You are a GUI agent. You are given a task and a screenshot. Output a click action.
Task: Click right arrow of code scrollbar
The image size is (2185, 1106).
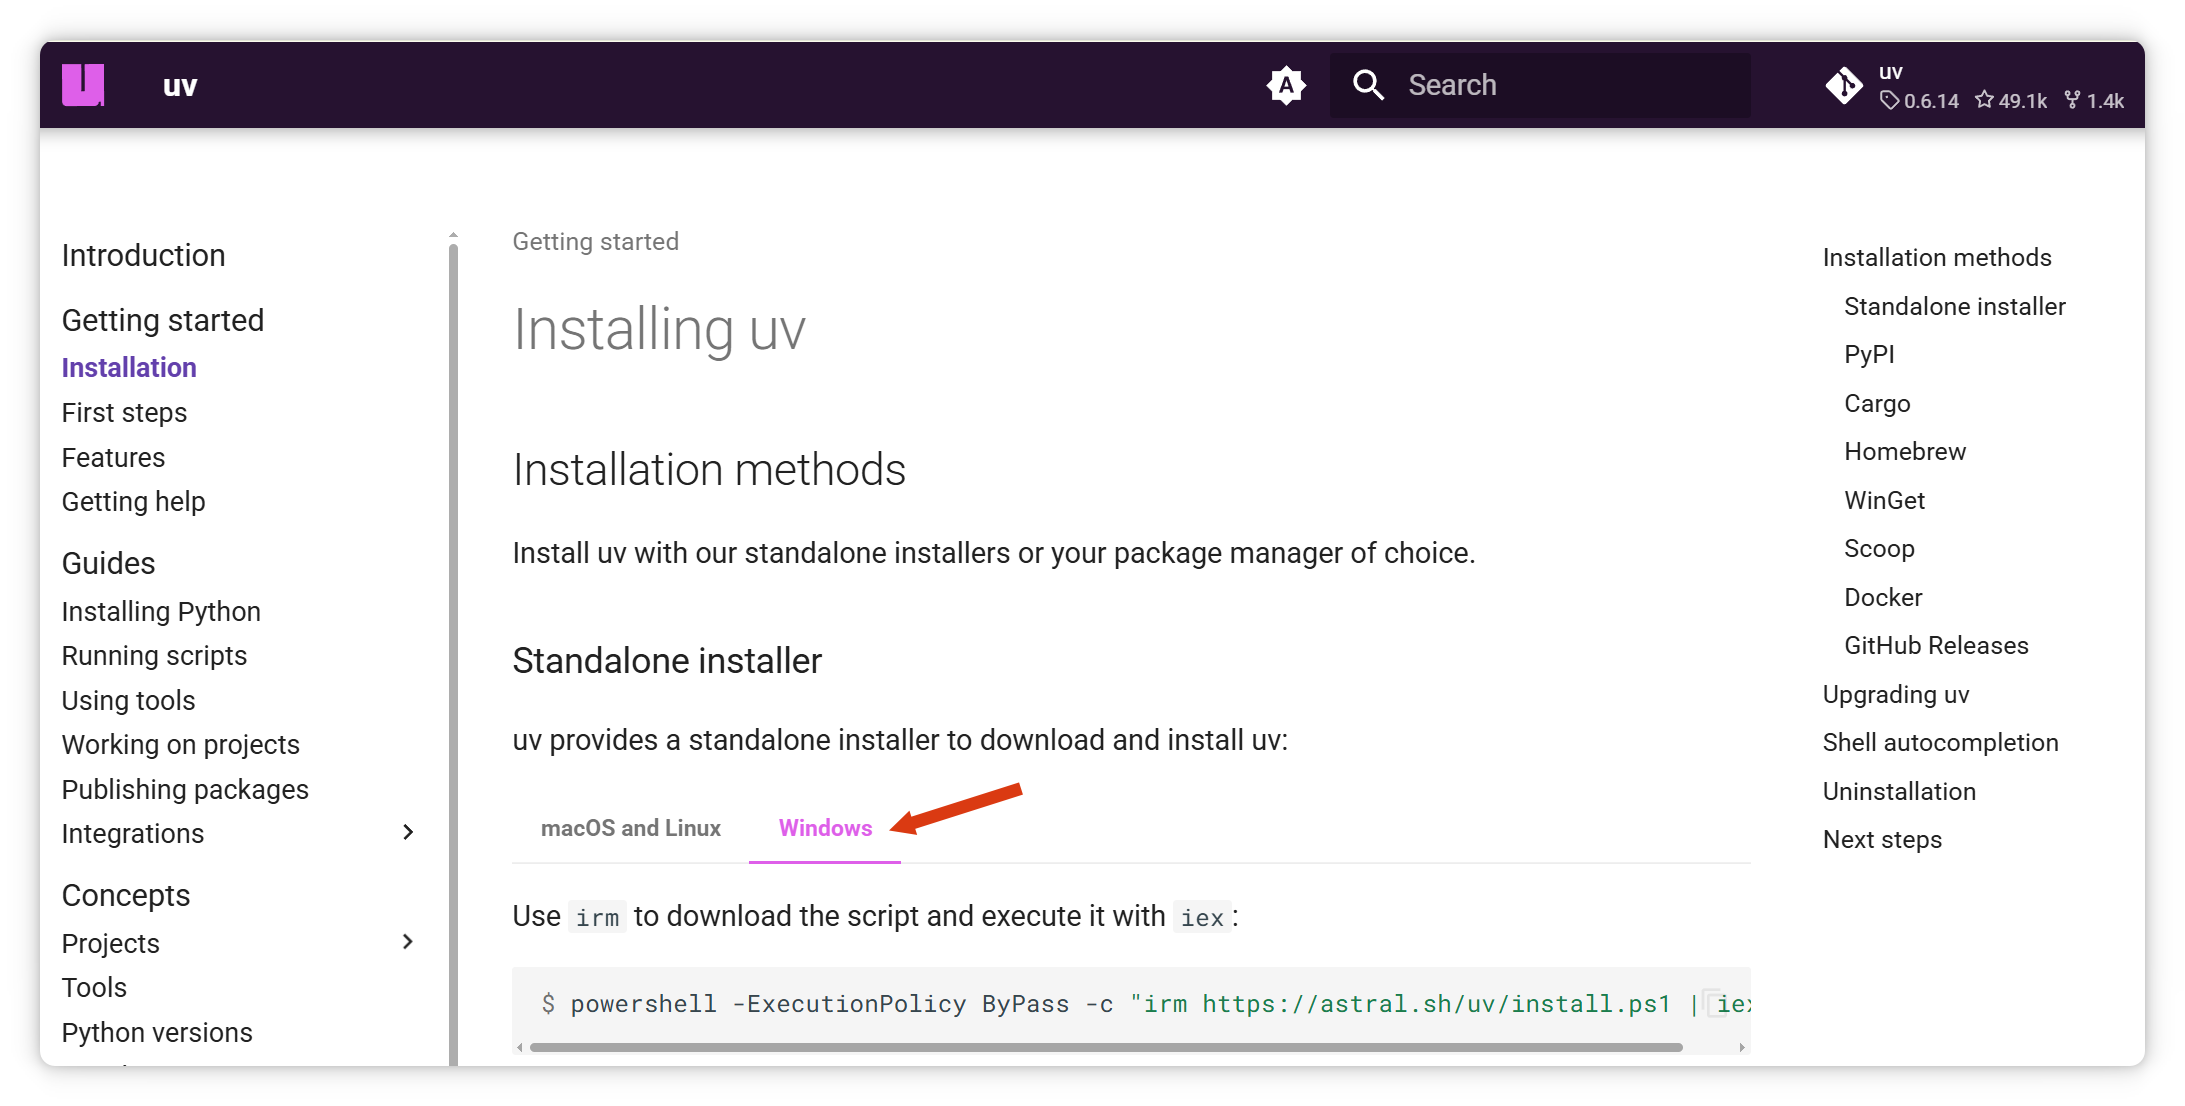(1742, 1047)
